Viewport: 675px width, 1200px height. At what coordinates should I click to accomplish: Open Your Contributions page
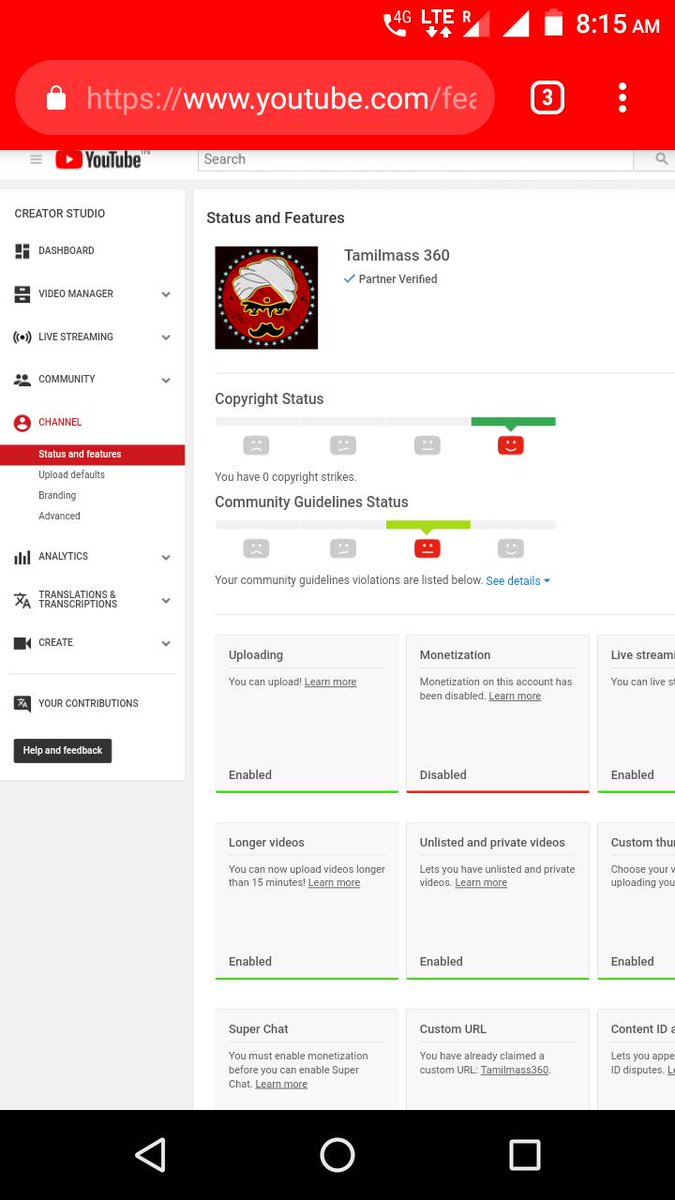point(88,704)
